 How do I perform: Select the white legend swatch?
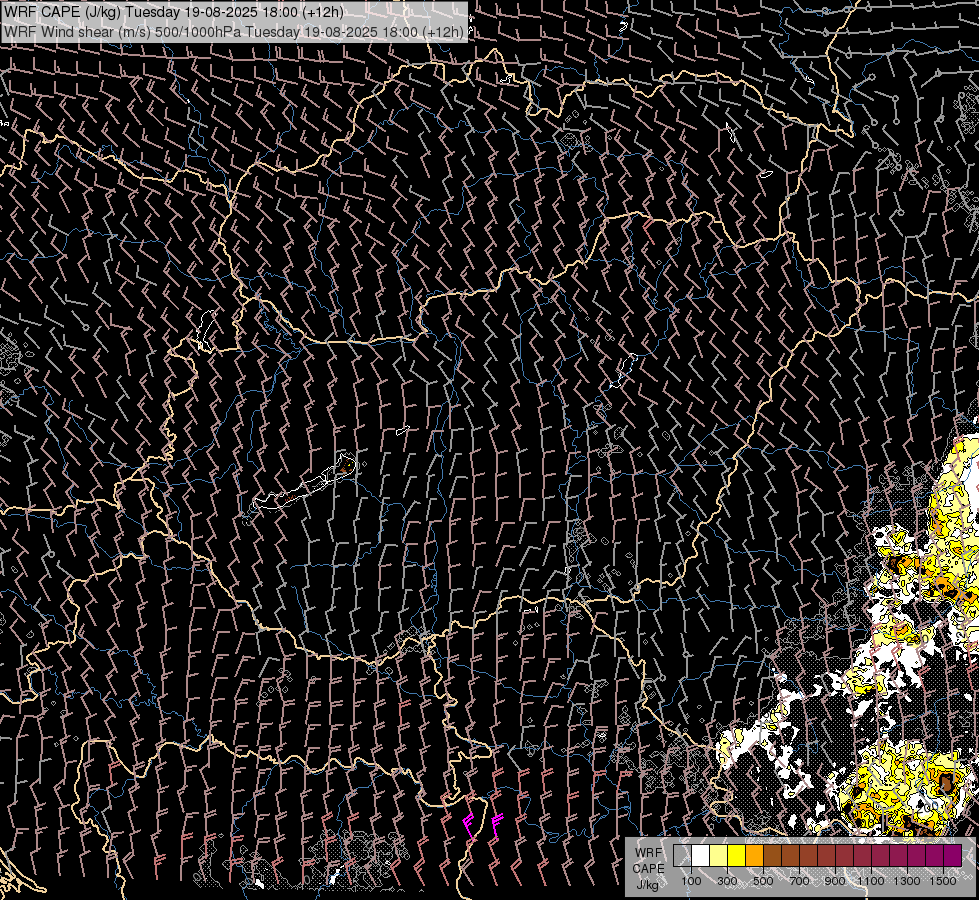pos(701,855)
